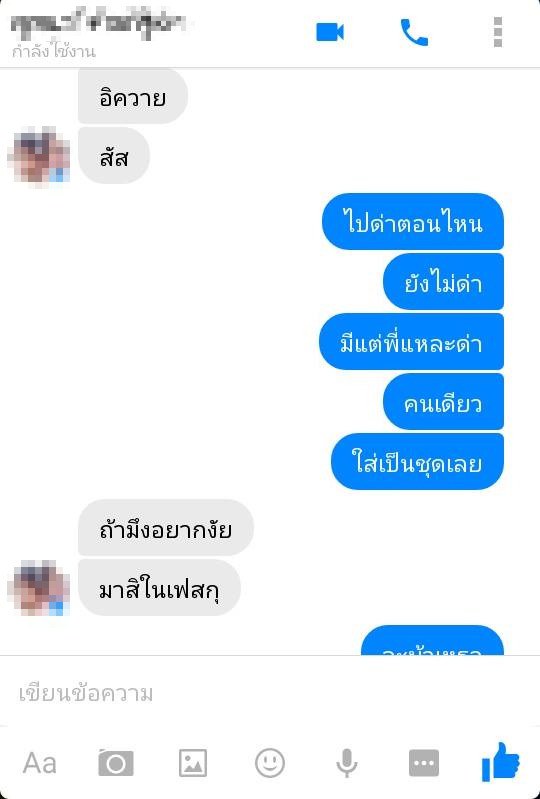Image resolution: width=540 pixels, height=799 pixels.
Task: Select the มีแต่พี่แหละด่า message bubble
Action: [411, 341]
